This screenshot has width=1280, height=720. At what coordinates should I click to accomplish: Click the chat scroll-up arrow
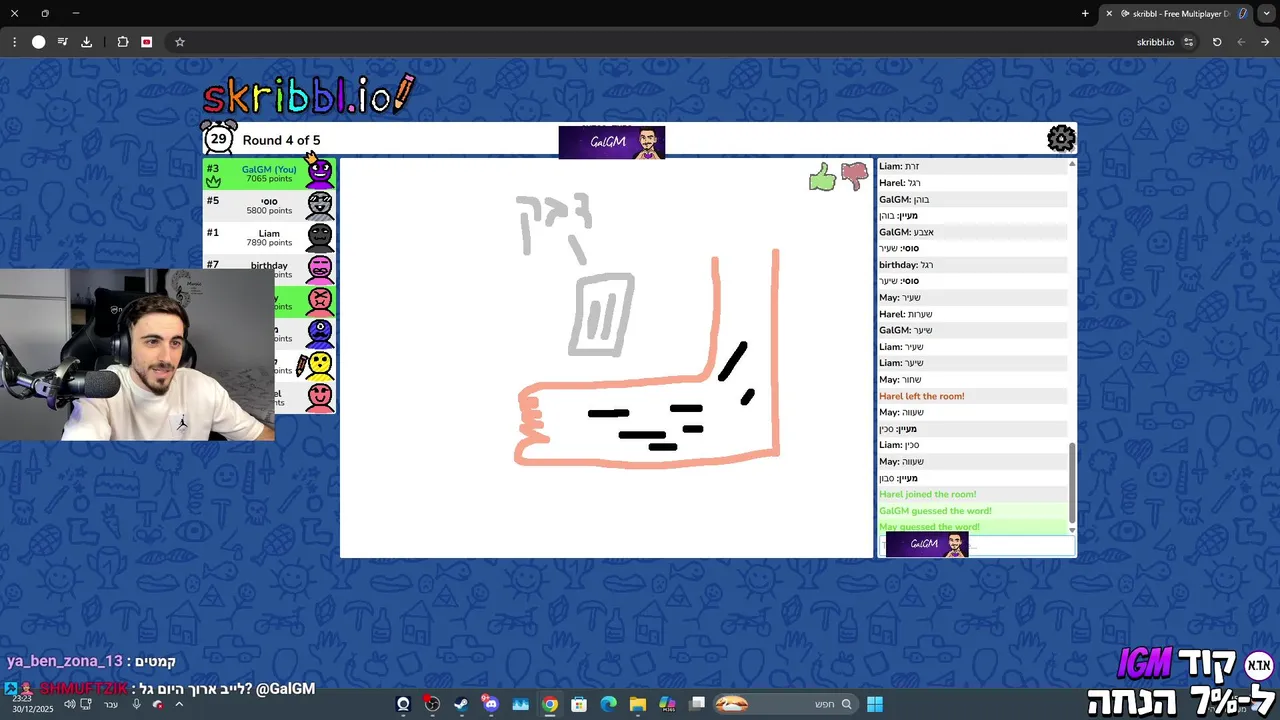1072,163
